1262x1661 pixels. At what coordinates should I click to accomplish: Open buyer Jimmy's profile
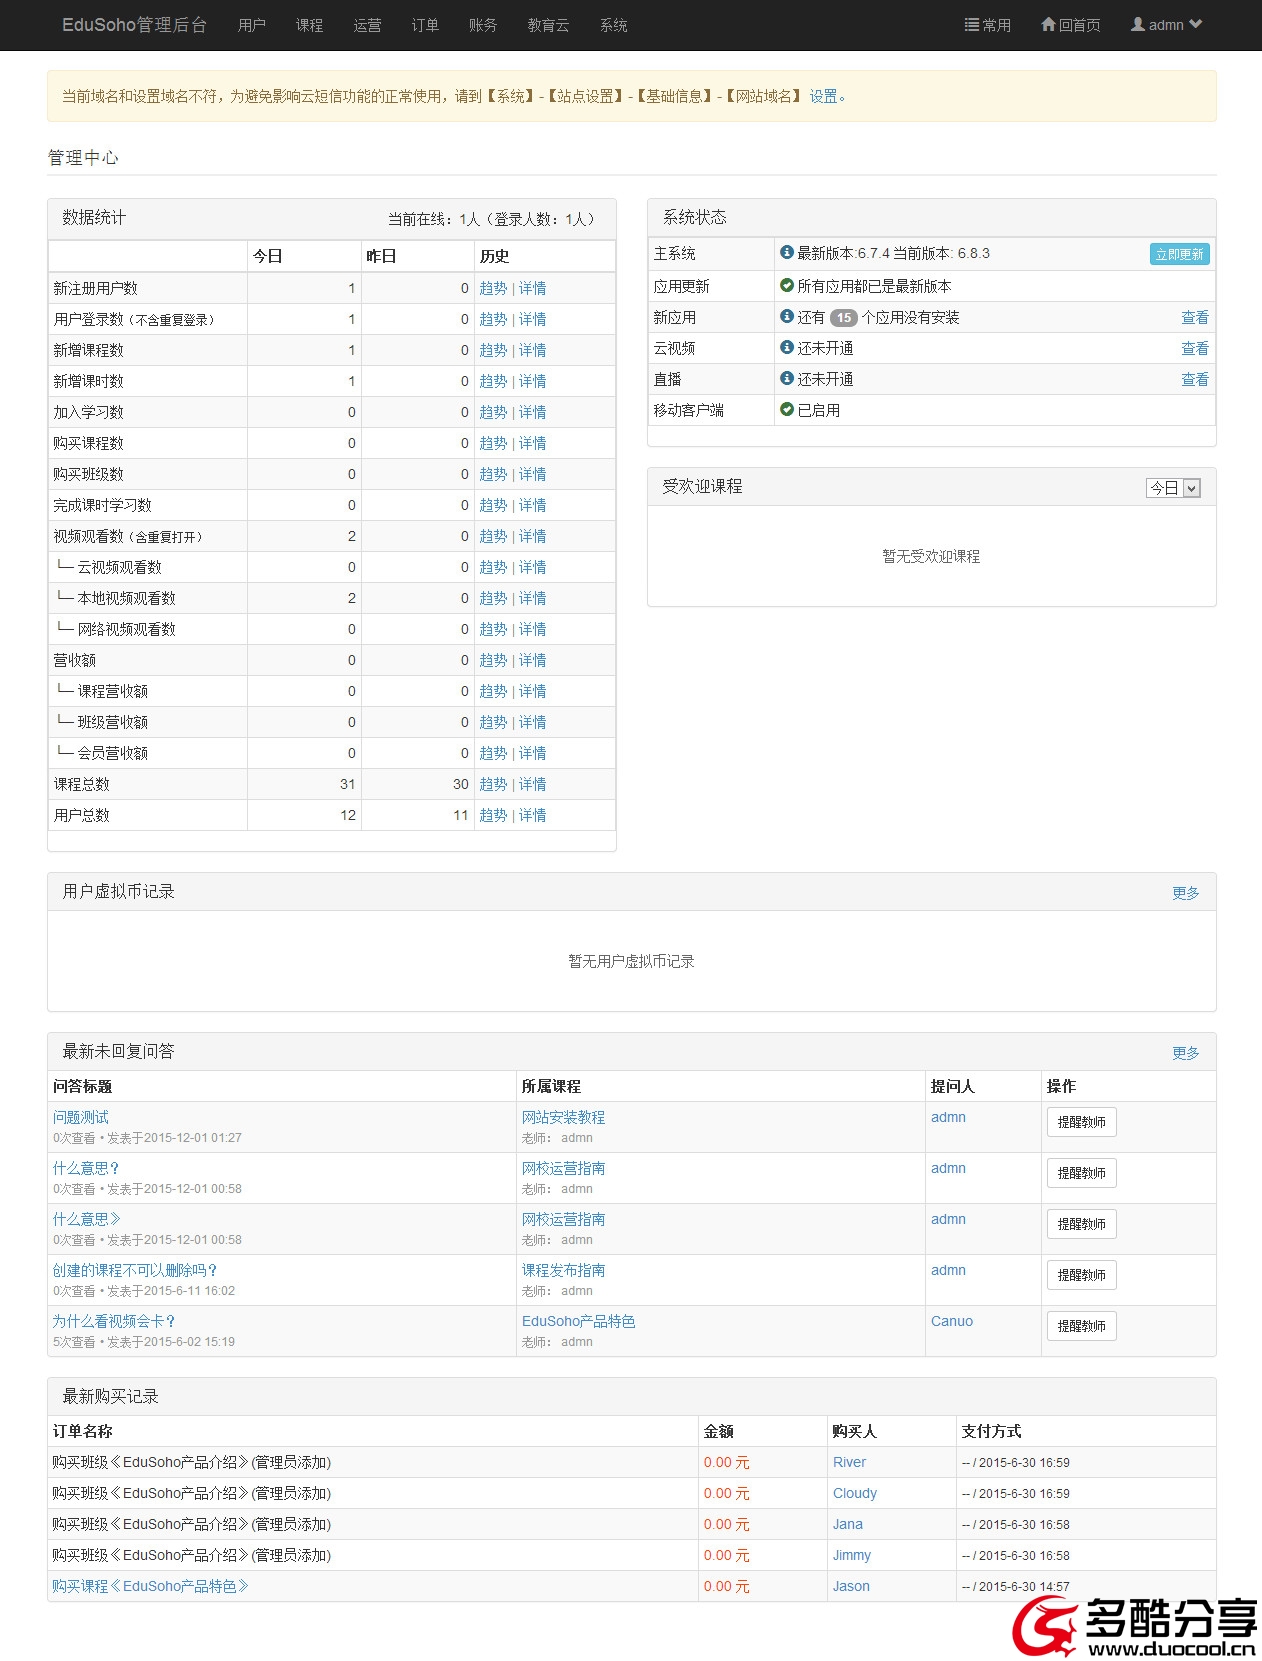click(852, 1555)
